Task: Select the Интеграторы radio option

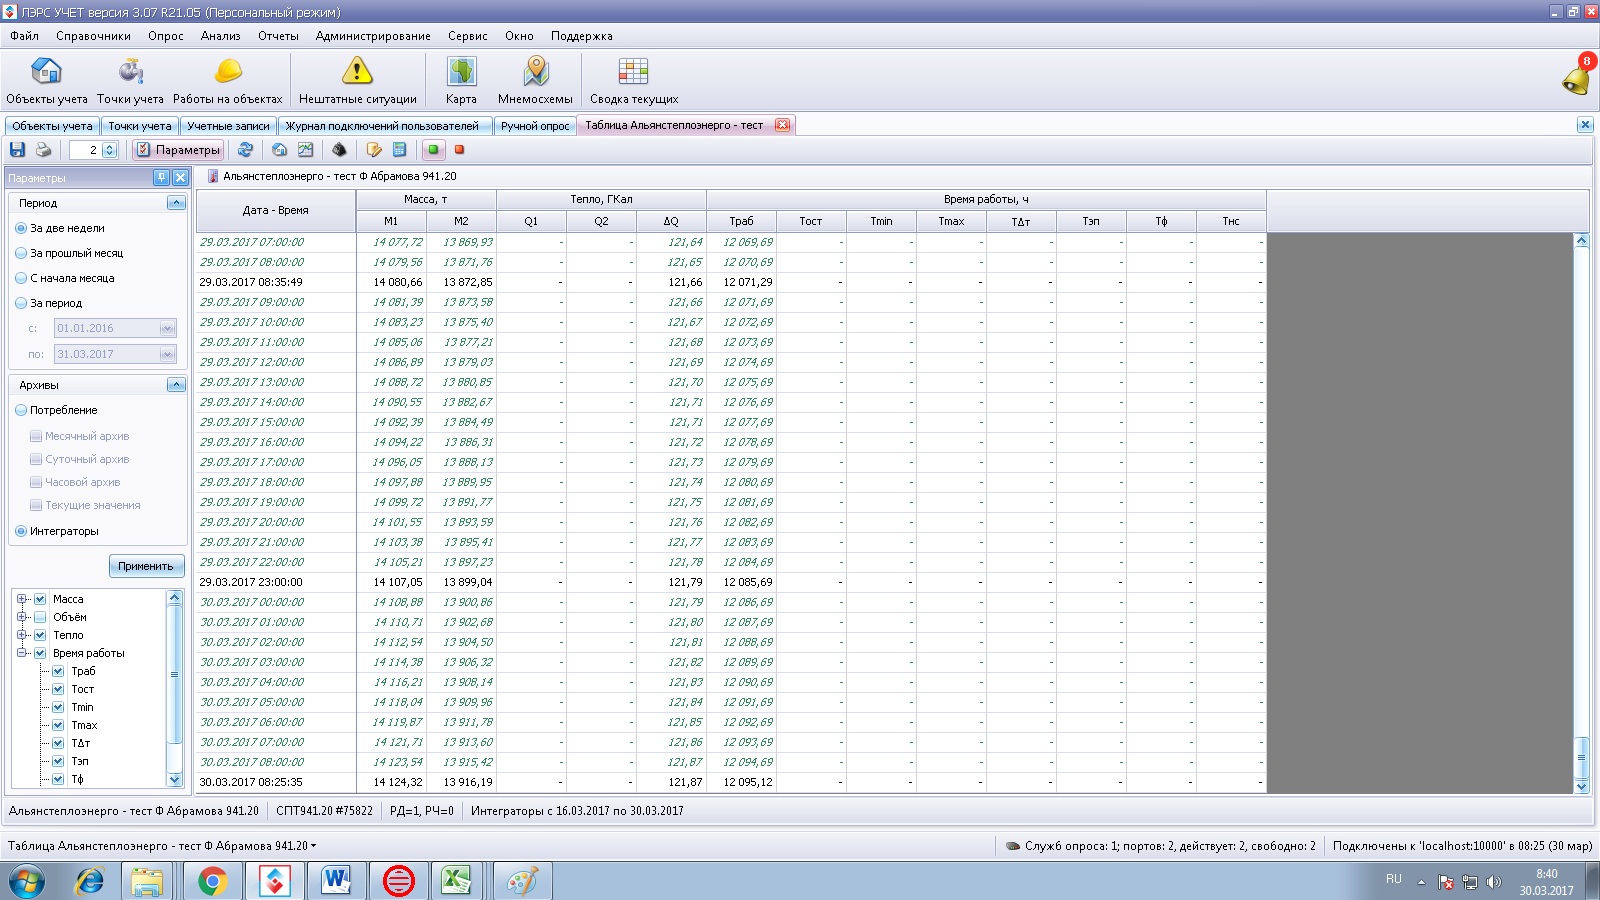Action: tap(21, 531)
